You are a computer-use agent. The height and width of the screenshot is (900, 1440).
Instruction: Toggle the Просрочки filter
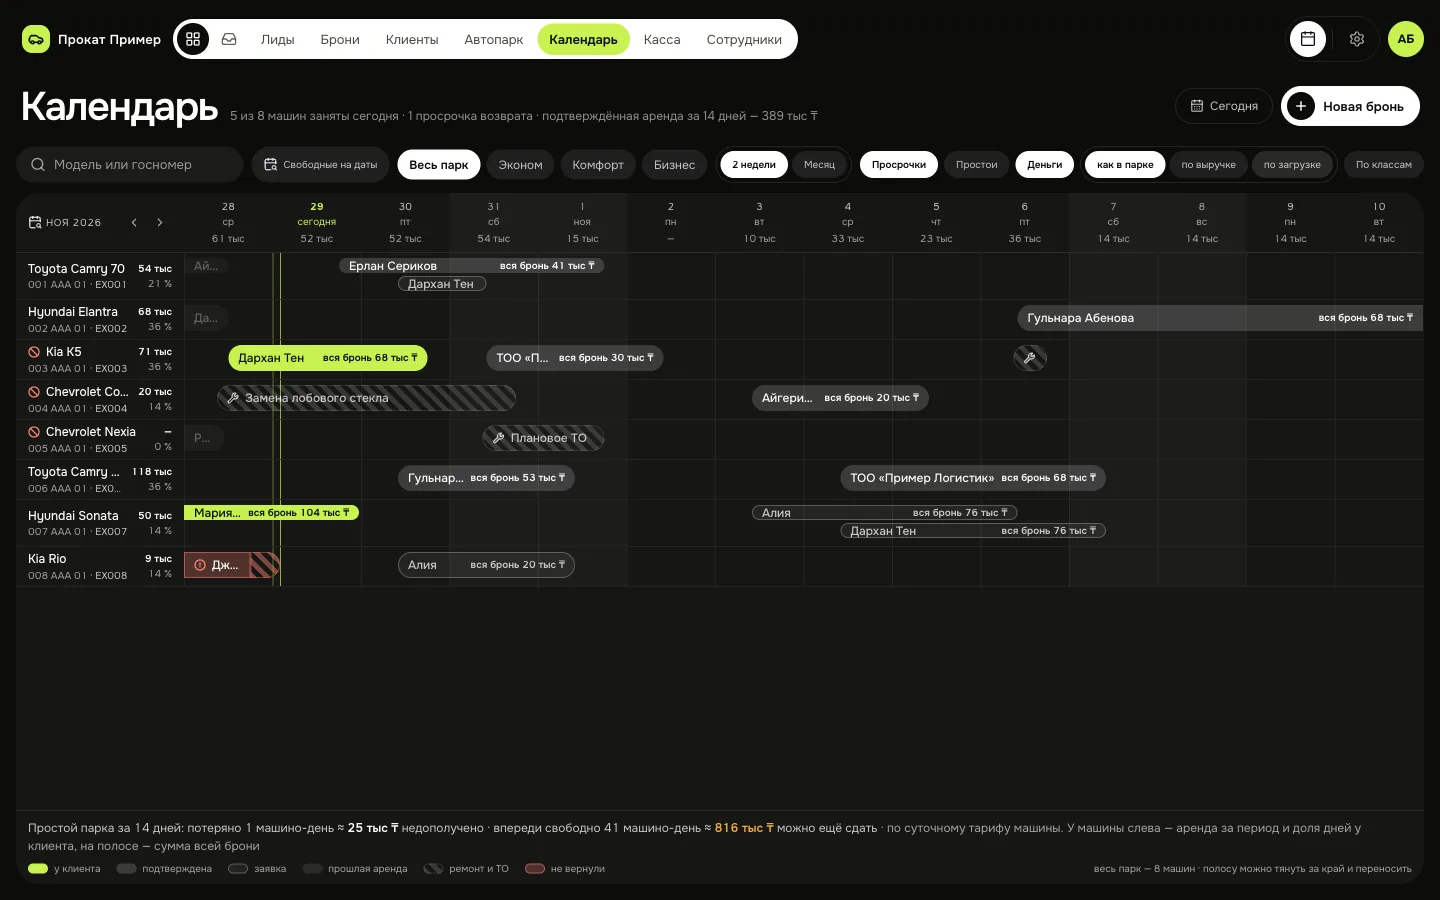[x=899, y=165]
